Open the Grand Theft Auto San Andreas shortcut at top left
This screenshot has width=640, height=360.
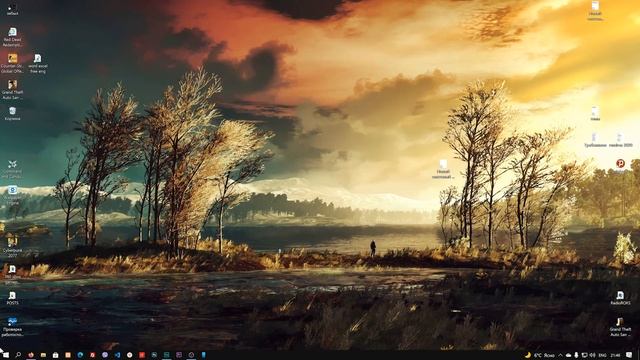point(12,89)
